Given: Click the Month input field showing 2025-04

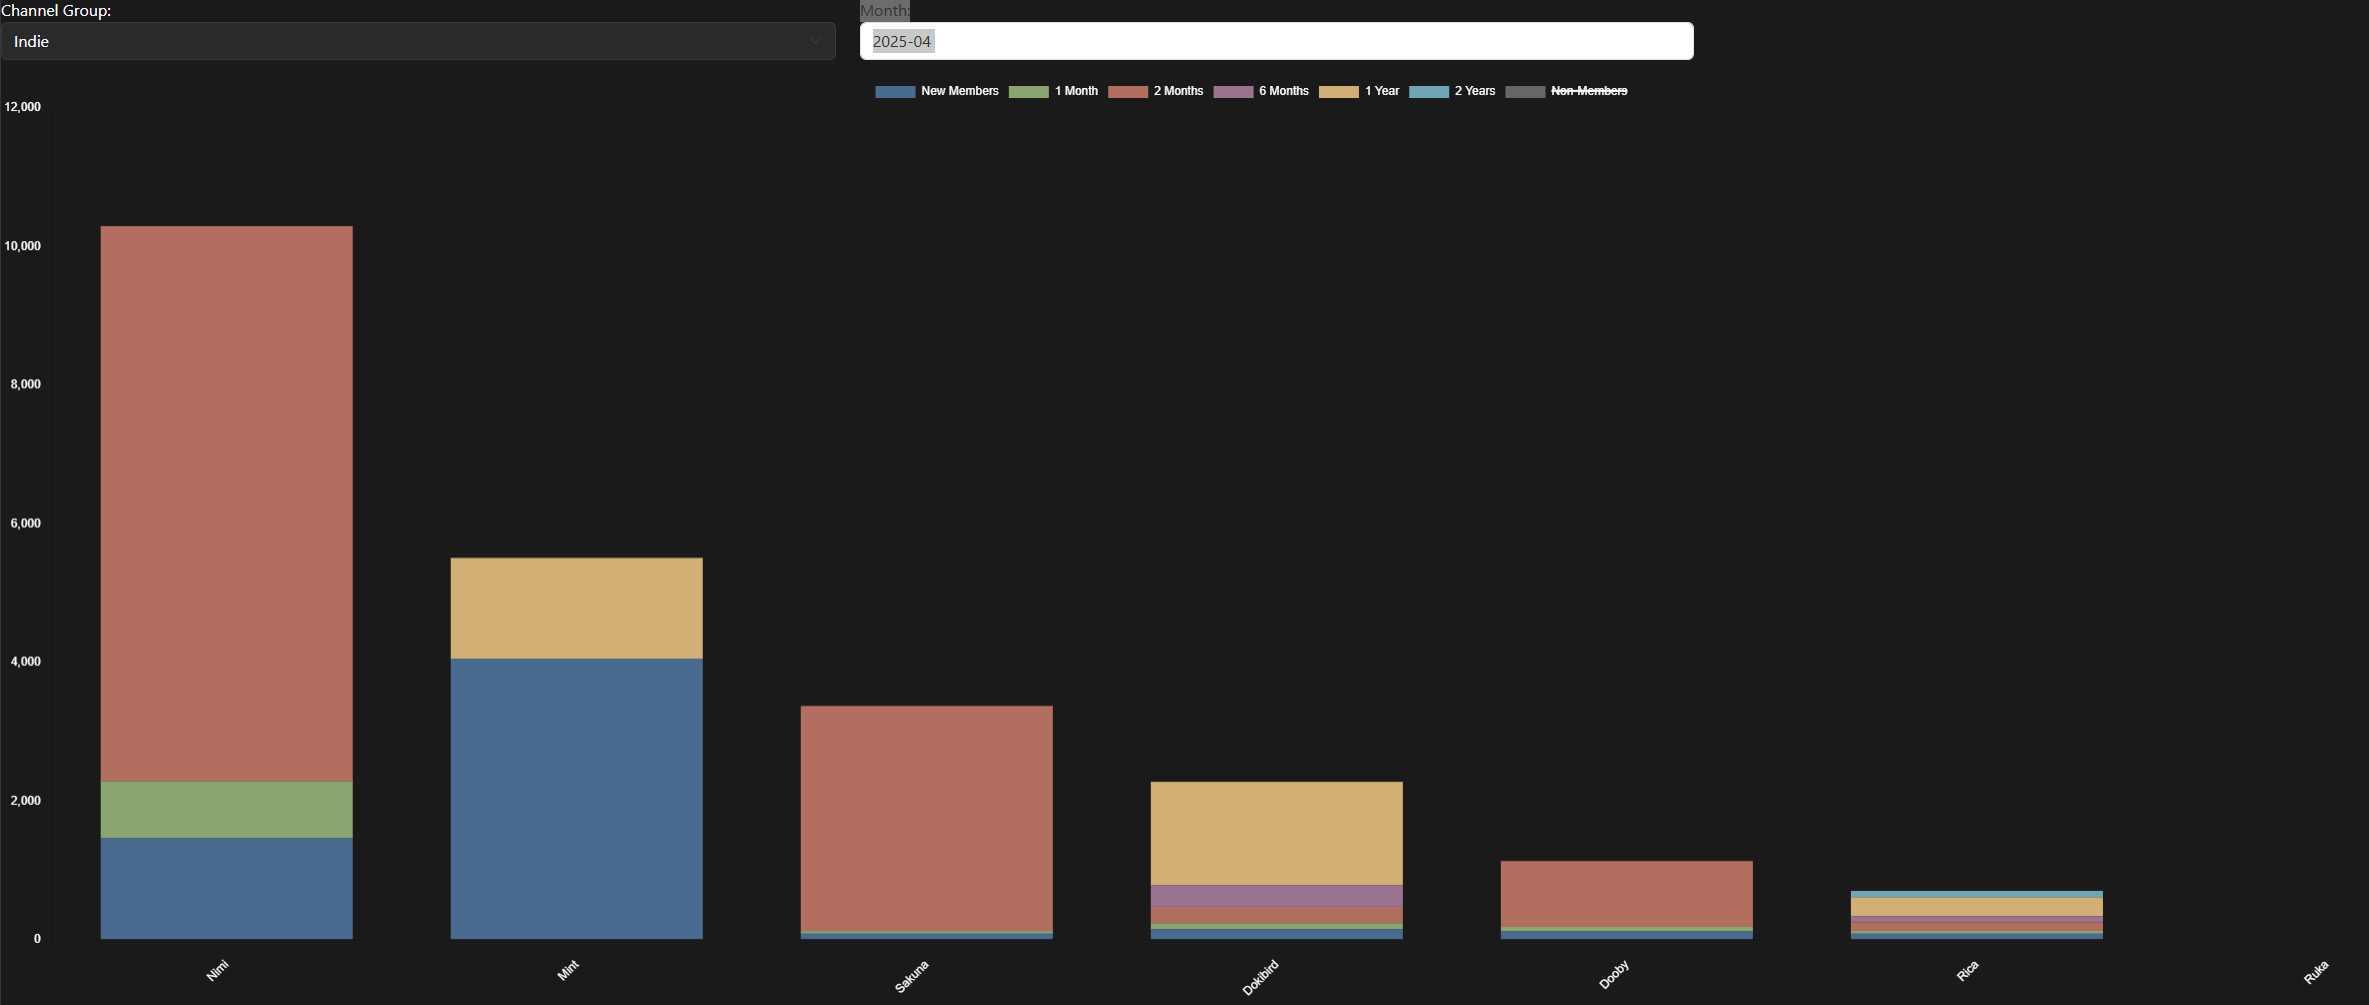Looking at the screenshot, I should click(x=1276, y=41).
